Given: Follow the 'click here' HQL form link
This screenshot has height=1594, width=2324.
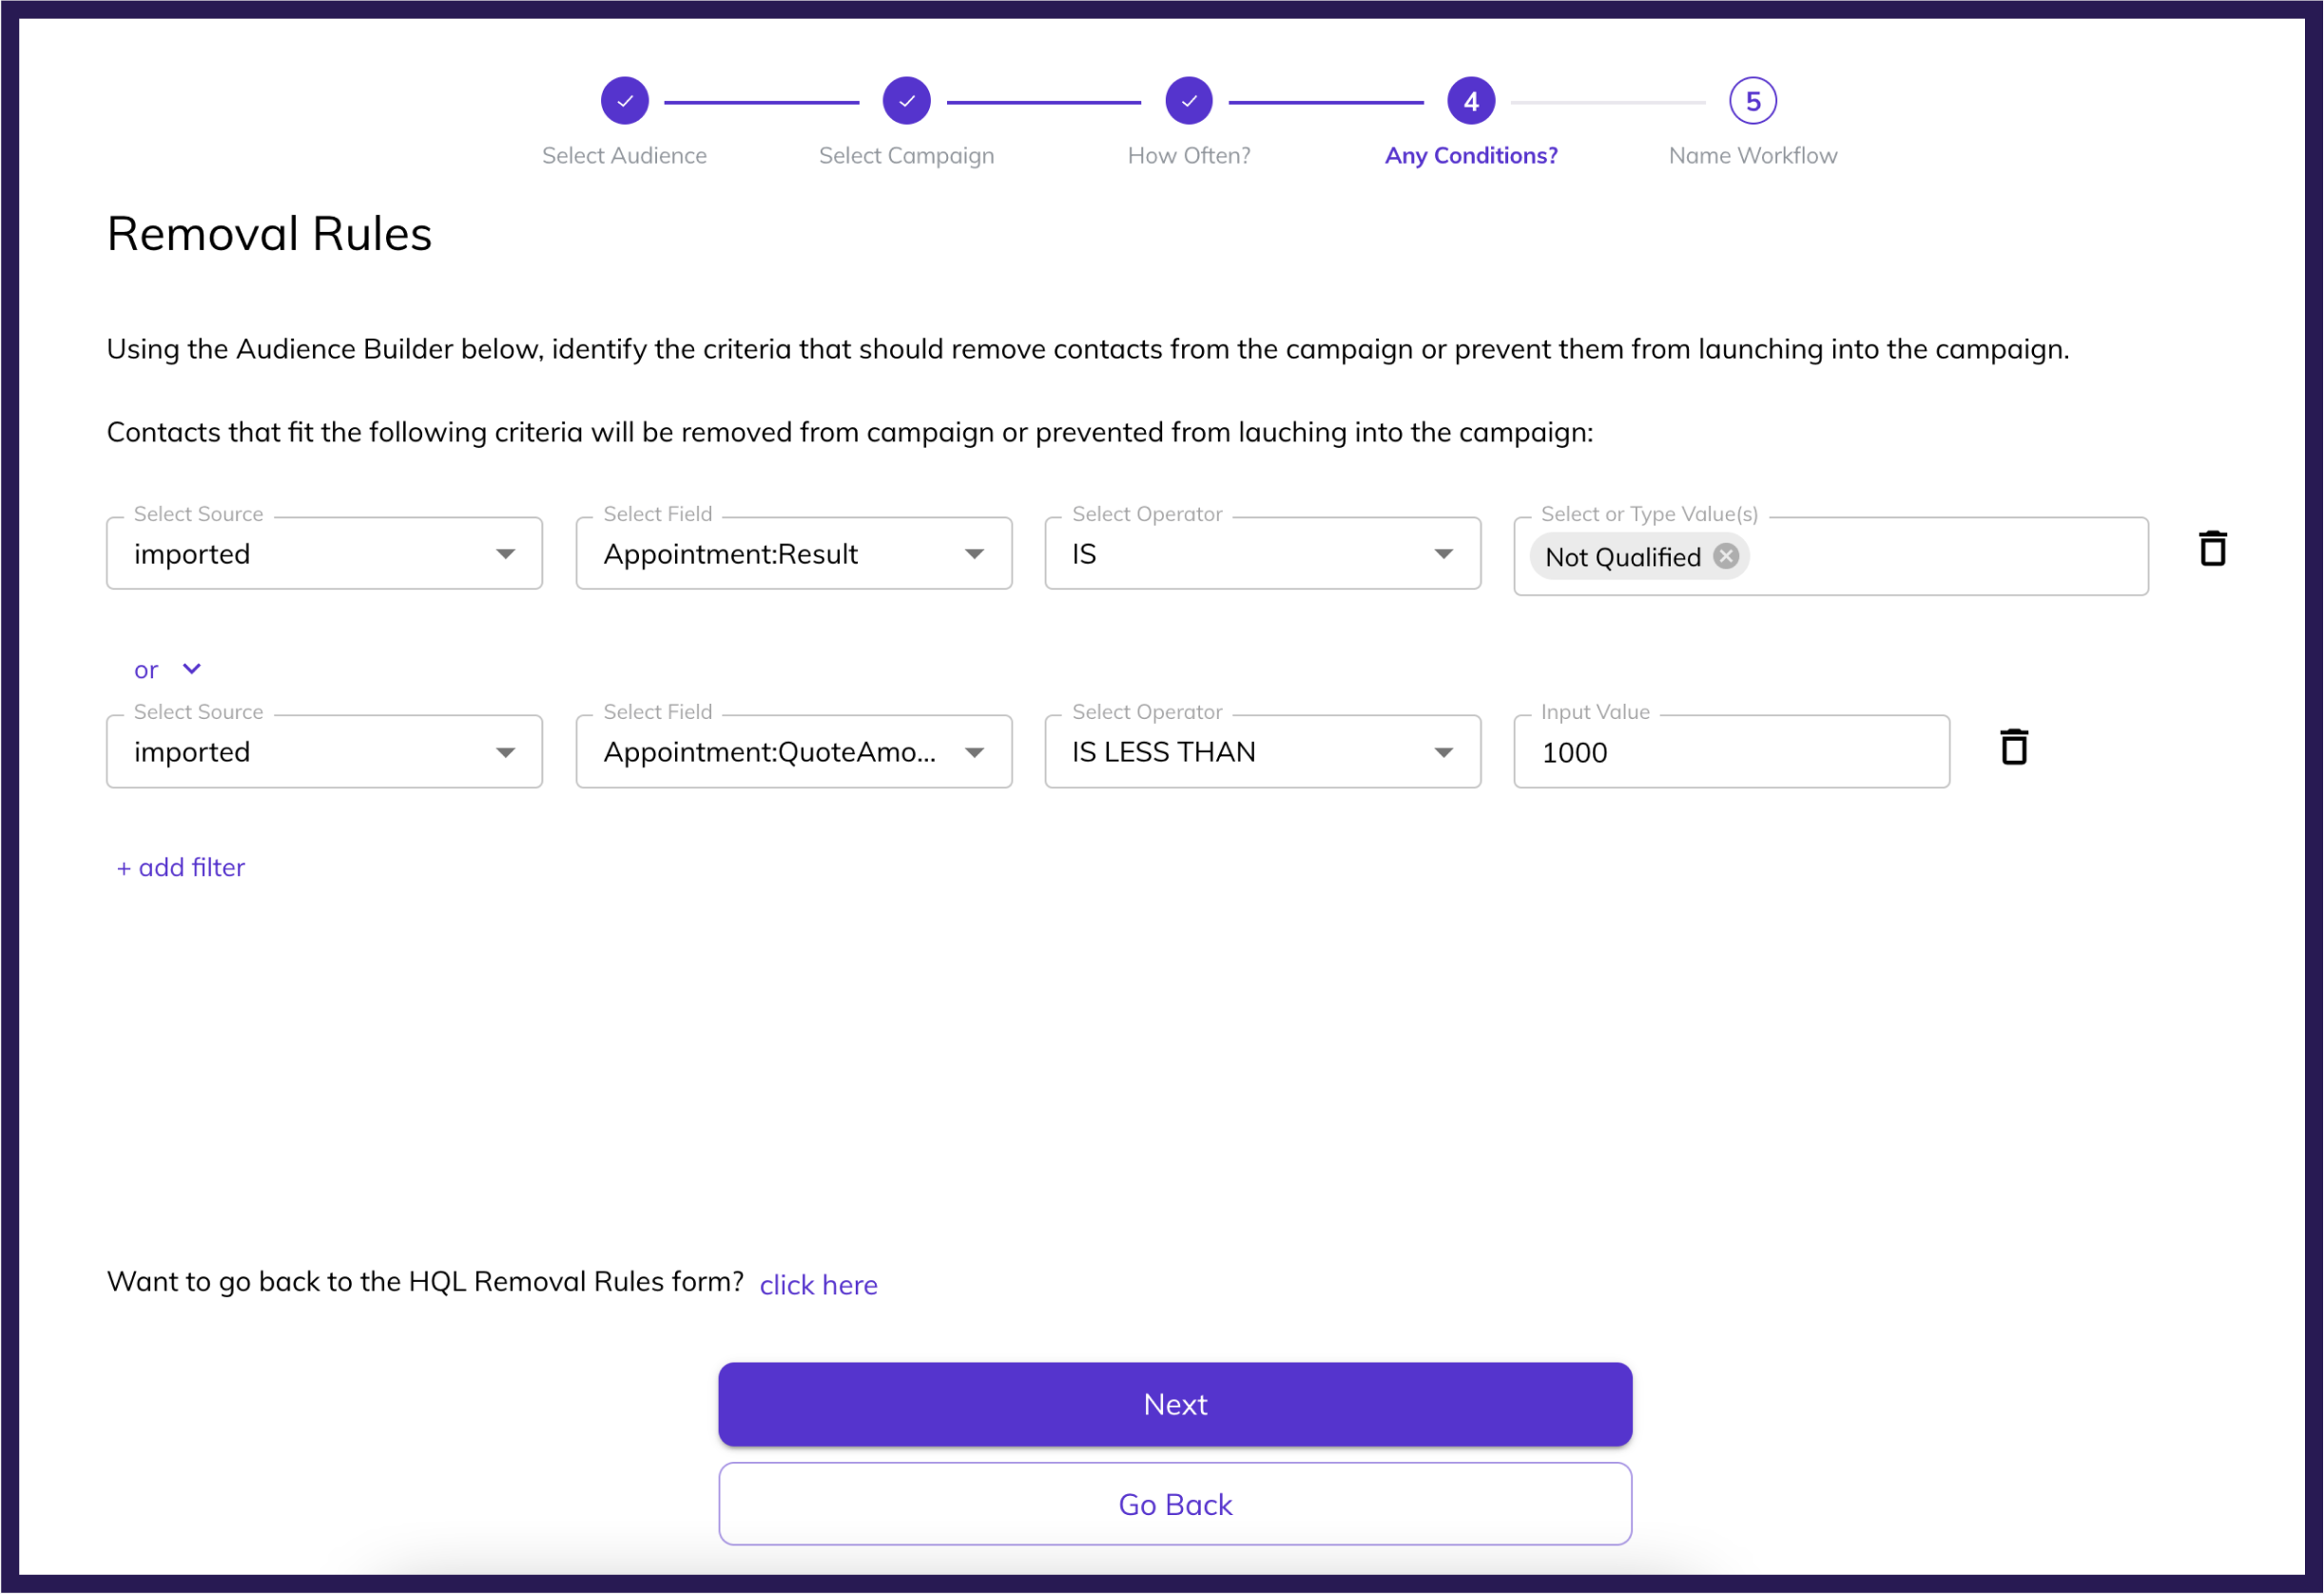Looking at the screenshot, I should click(x=818, y=1285).
